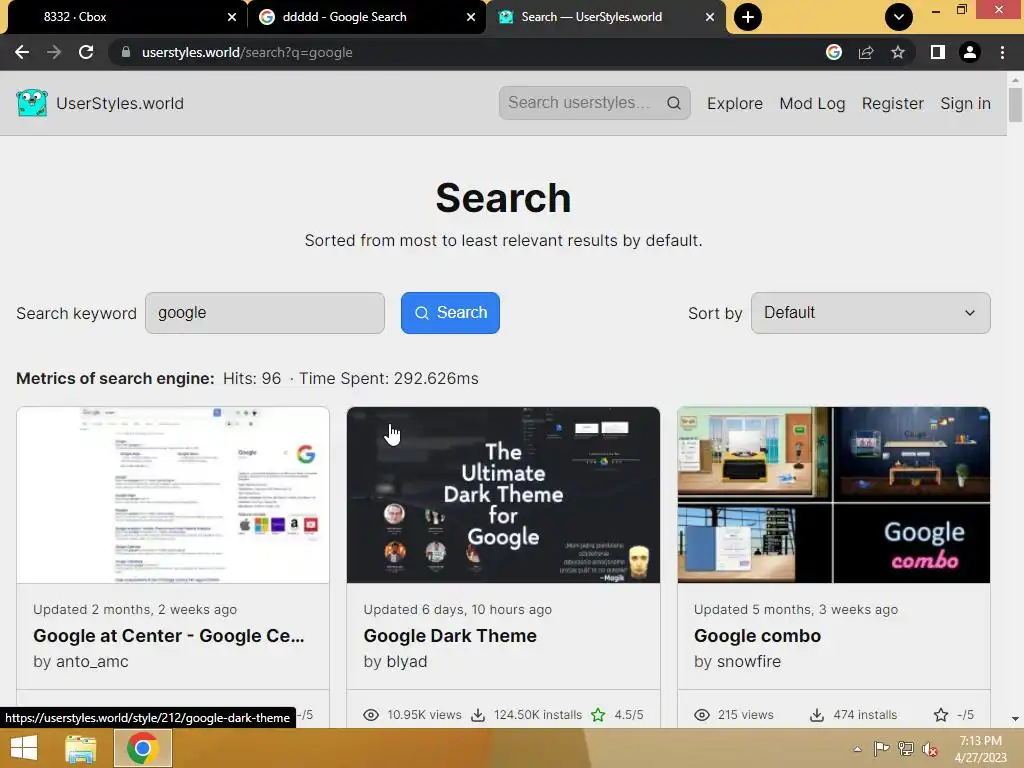This screenshot has width=1024, height=768.
Task: Switch to 8332 Cbox tab
Action: tap(127, 17)
